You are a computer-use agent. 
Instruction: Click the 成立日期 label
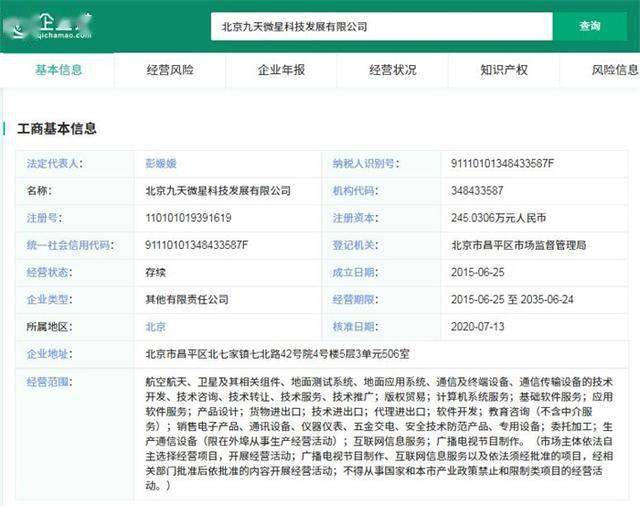tap(355, 273)
